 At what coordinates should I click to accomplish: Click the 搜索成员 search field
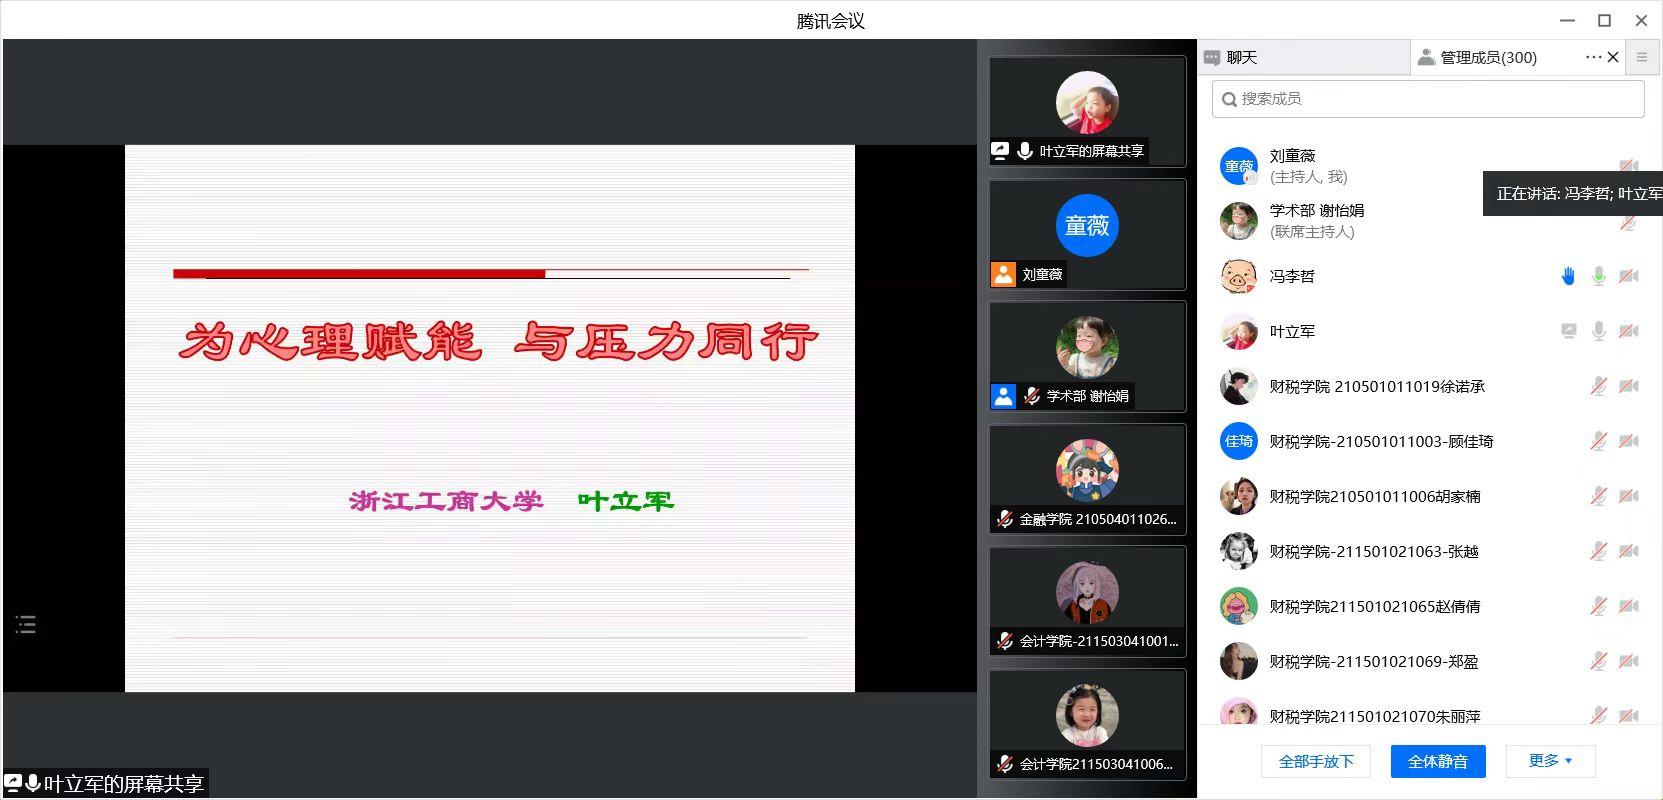pos(1428,99)
